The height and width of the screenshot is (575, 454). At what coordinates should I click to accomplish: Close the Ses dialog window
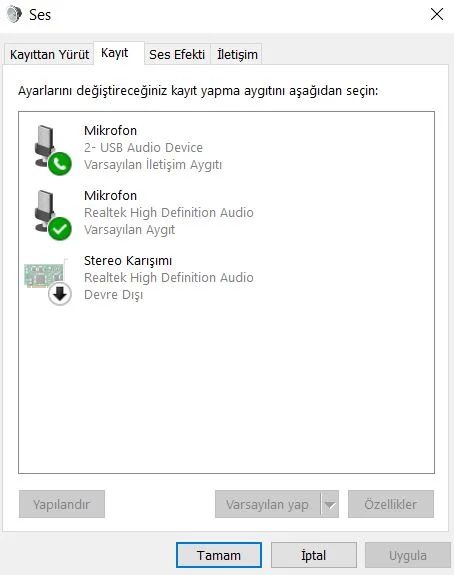(x=437, y=15)
